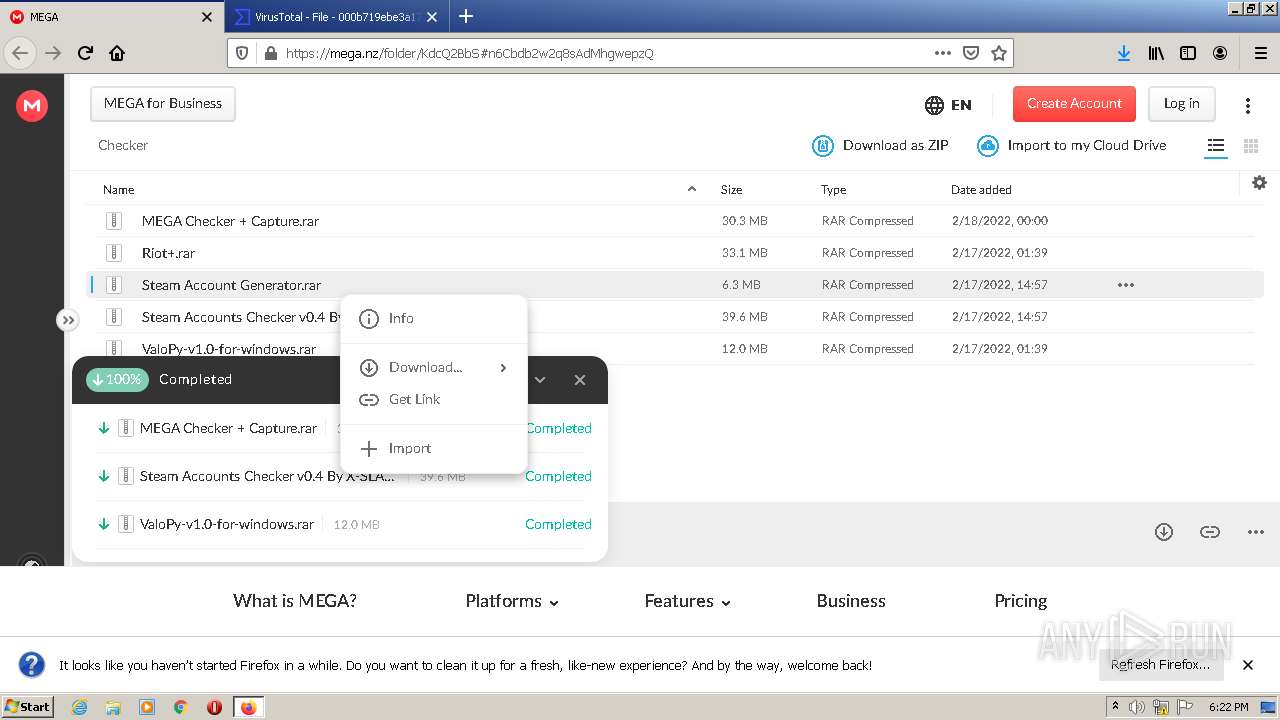Expand the left sidebar with the double-arrow toggle
This screenshot has width=1280, height=720.
point(67,320)
